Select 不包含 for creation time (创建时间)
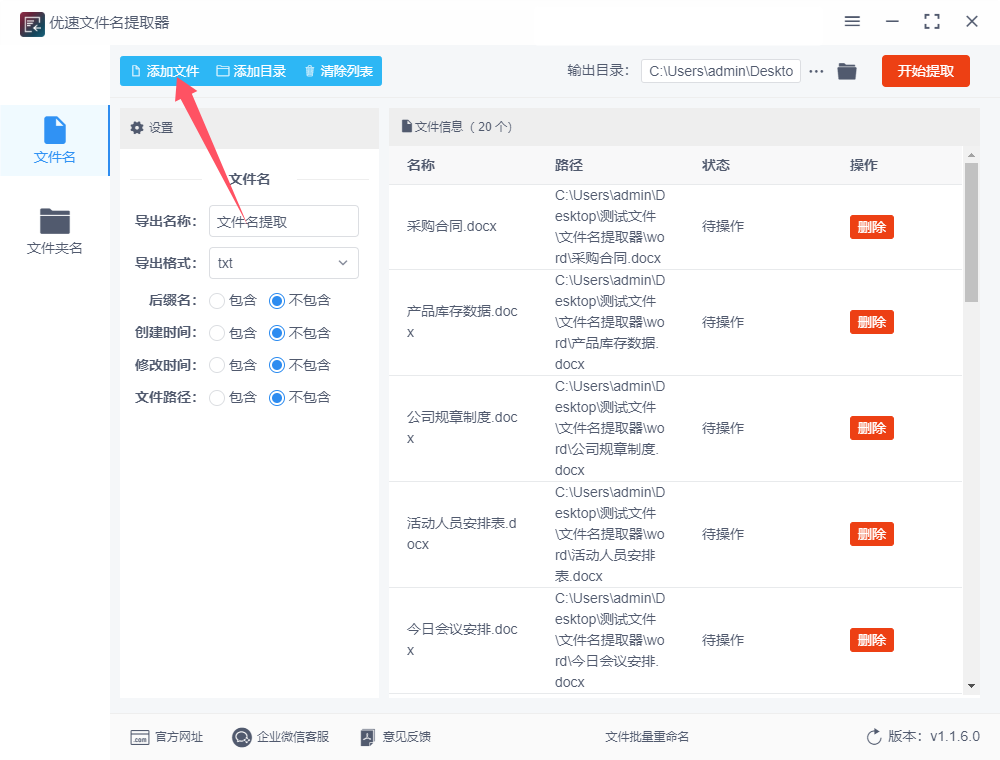 tap(277, 333)
